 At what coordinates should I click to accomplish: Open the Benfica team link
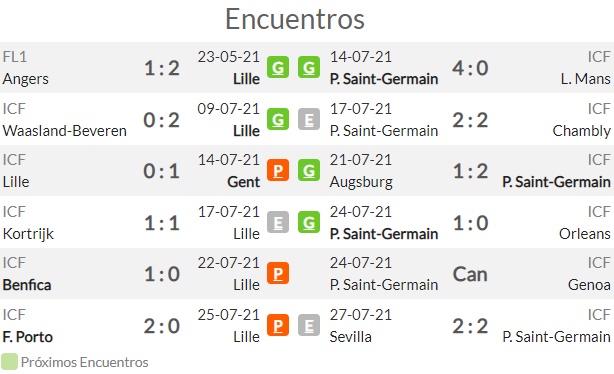coord(27,285)
